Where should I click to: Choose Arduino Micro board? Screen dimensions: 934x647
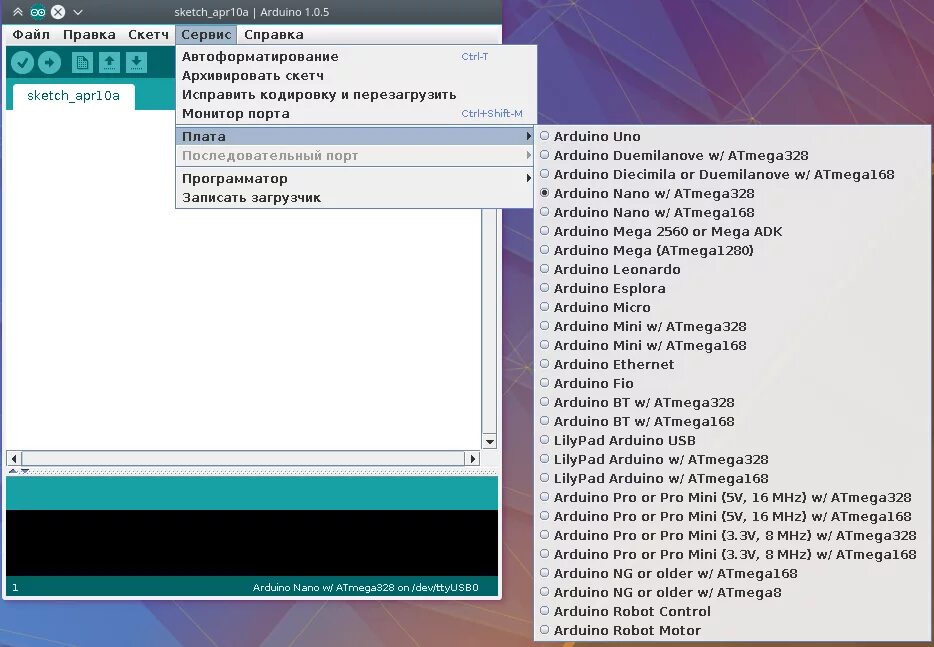coord(732,307)
